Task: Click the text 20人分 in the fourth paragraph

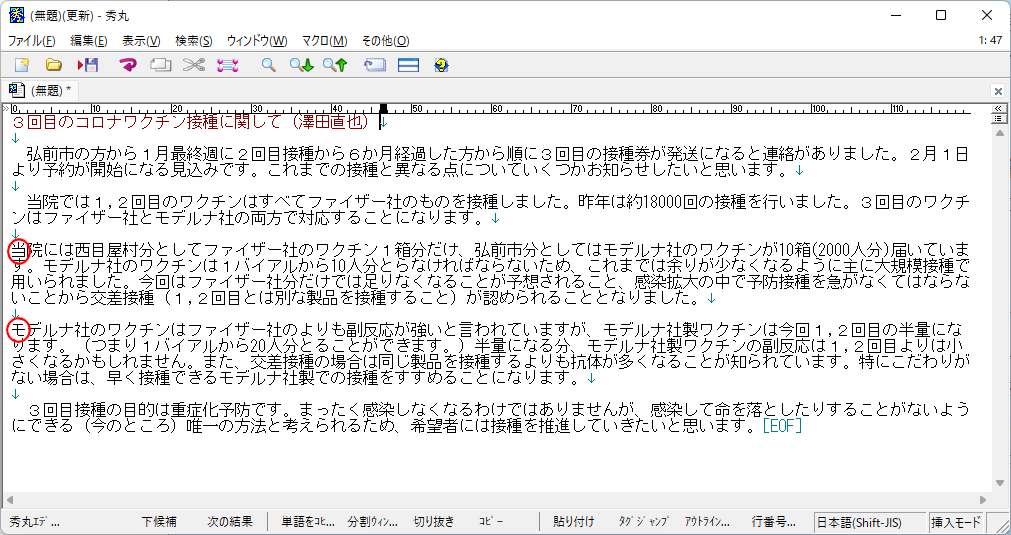Action: pyautogui.click(x=272, y=345)
